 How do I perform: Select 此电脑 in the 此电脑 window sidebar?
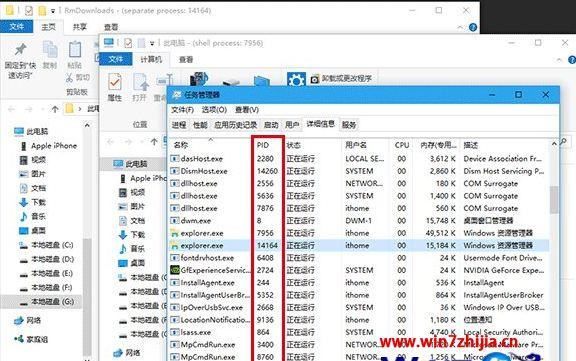click(136, 164)
